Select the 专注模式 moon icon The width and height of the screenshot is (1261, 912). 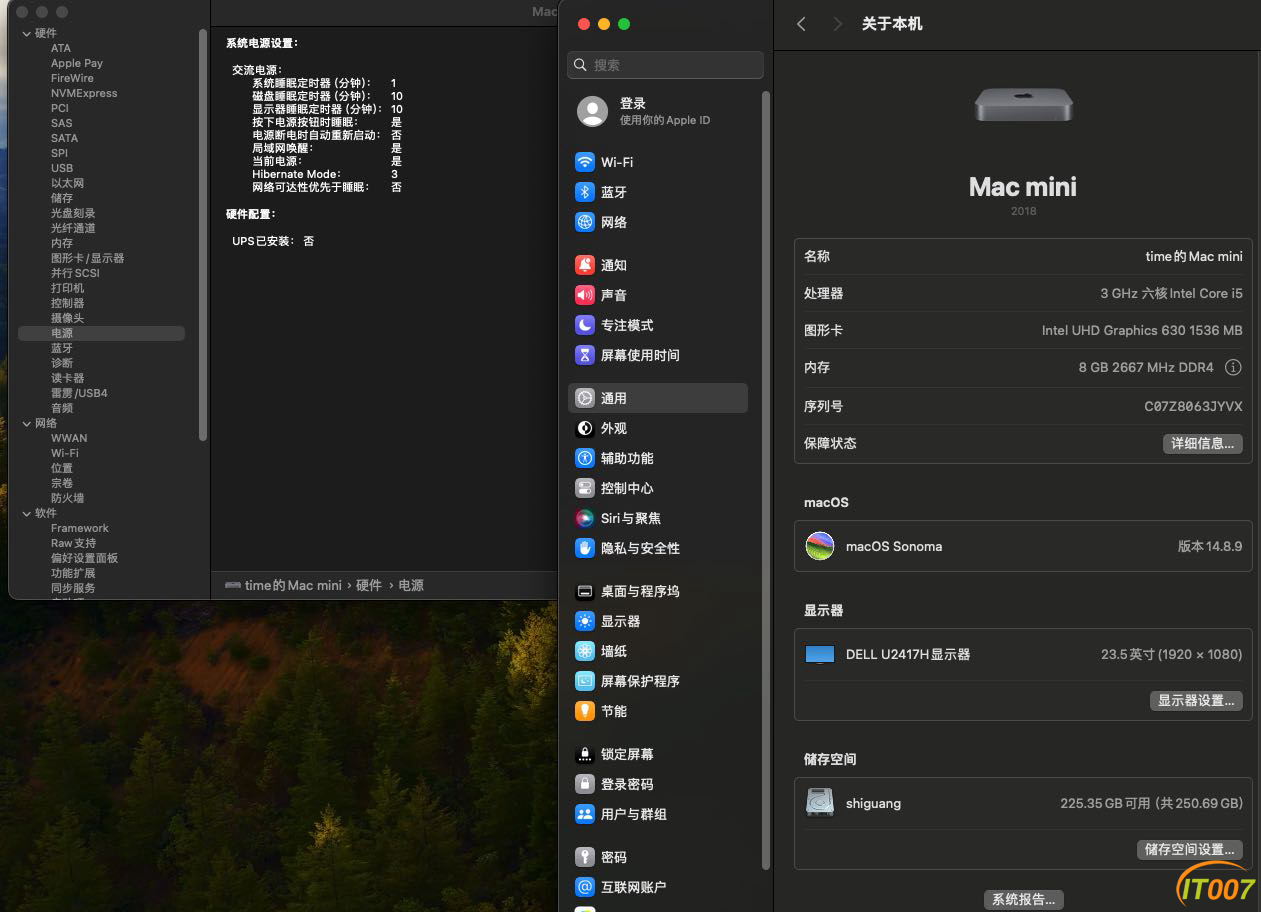585,325
